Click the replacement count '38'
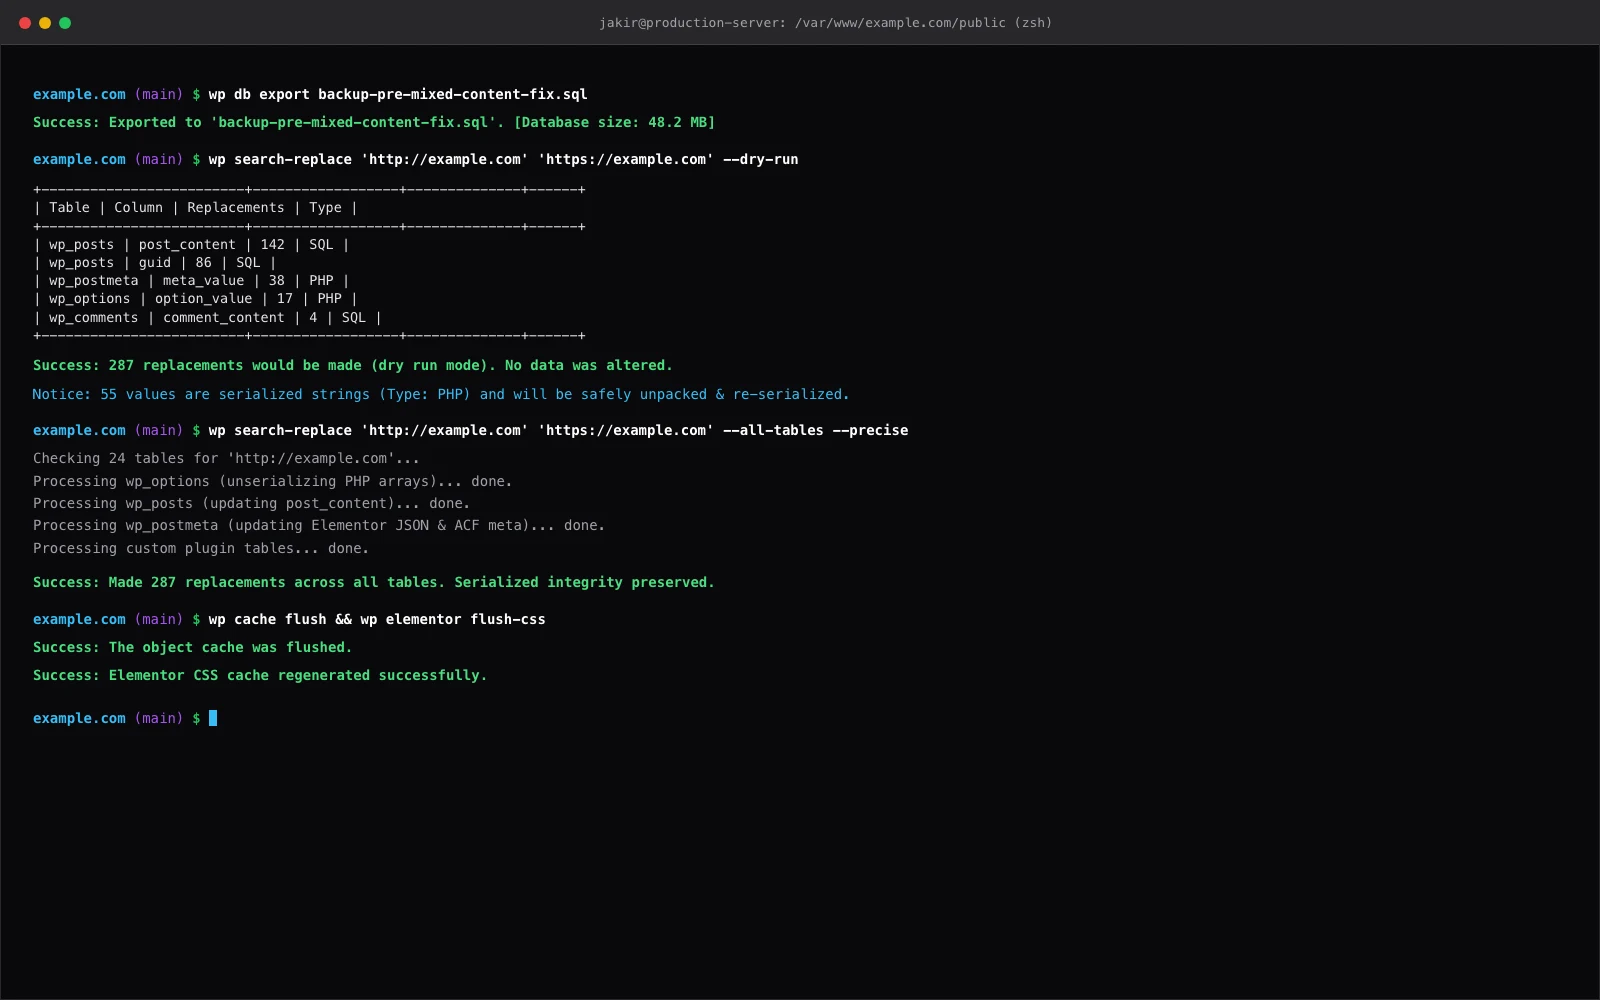This screenshot has height=1000, width=1600. point(277,280)
